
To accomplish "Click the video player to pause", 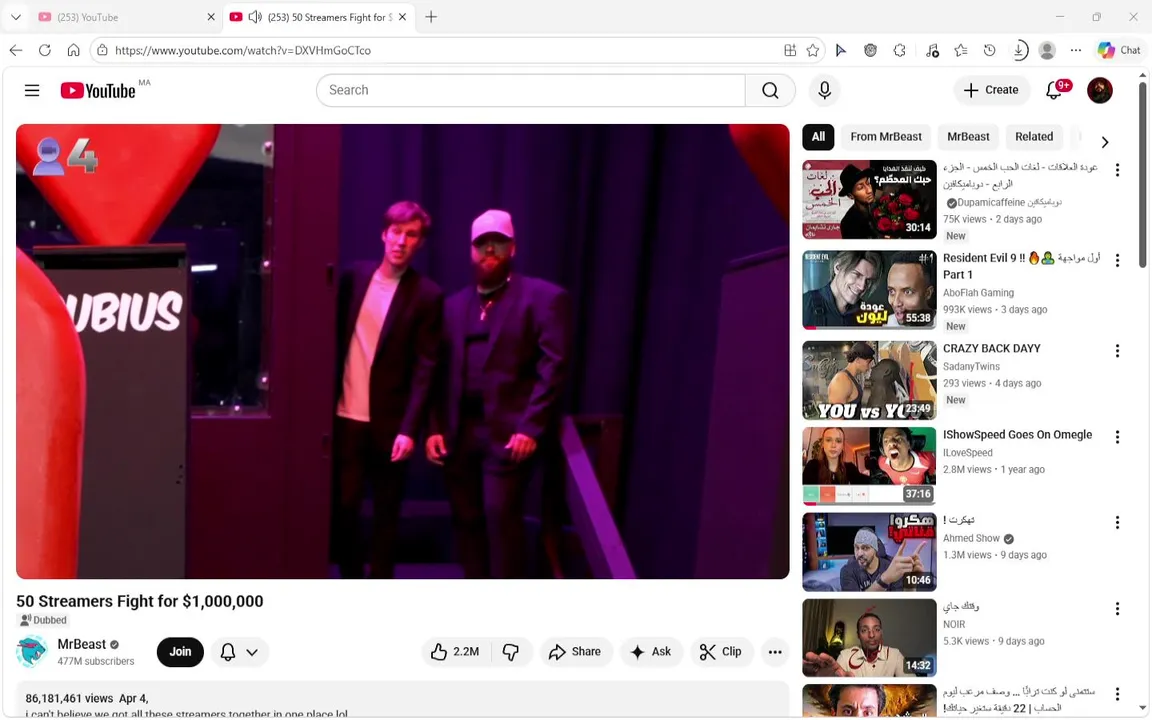I will pyautogui.click(x=403, y=351).
